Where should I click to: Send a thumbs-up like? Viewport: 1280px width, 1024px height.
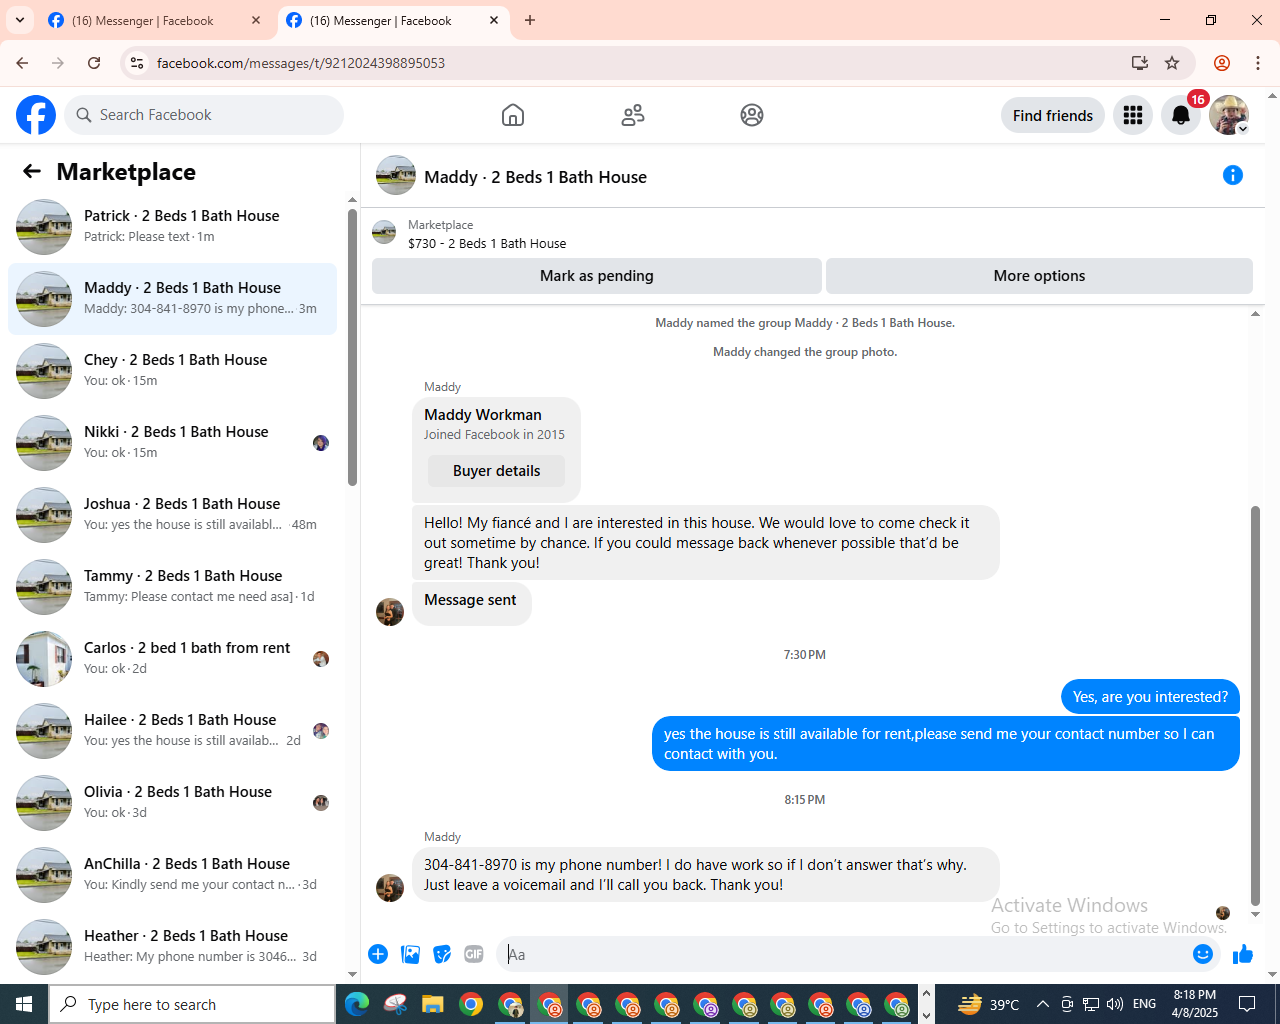tap(1243, 954)
